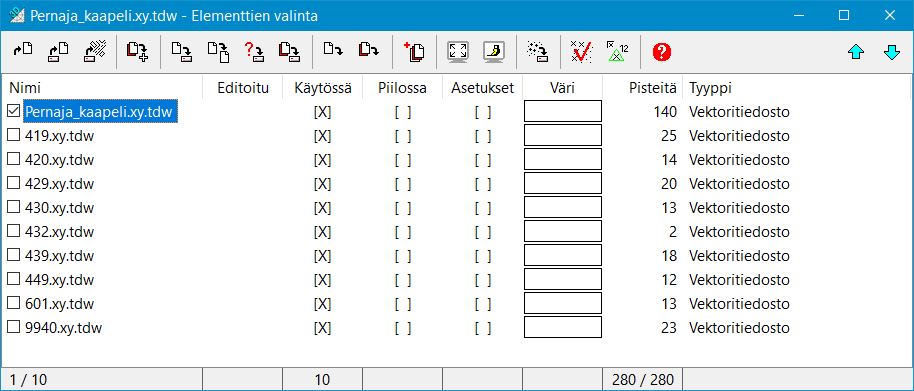Uncheck the Pernaja_kaapeli.xy.tdw checkbox
The image size is (914, 391).
pos(13,111)
